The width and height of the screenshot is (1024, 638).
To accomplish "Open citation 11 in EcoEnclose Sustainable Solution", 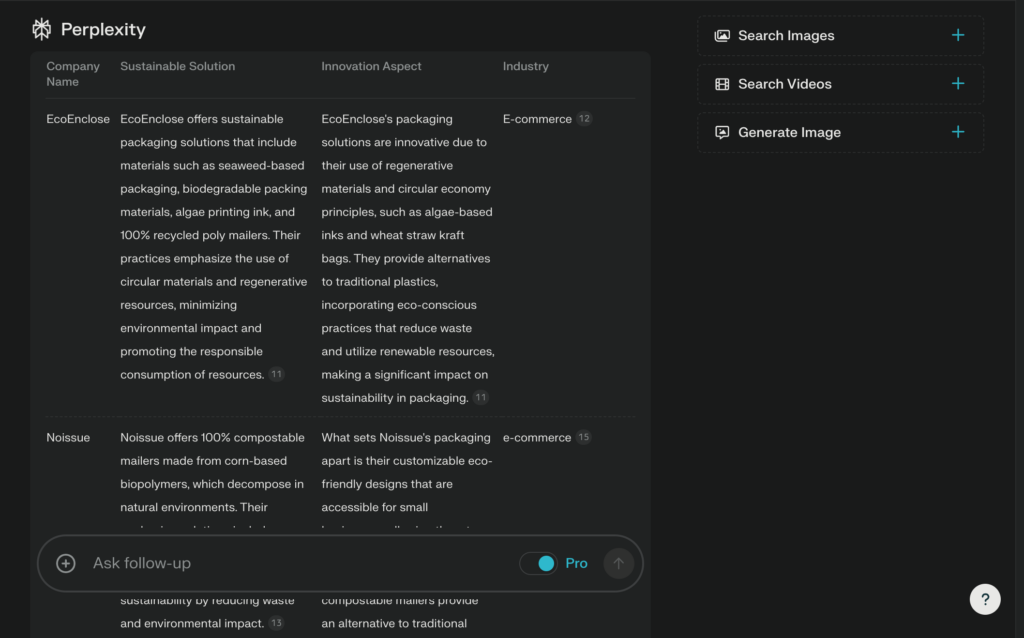I will (276, 375).
